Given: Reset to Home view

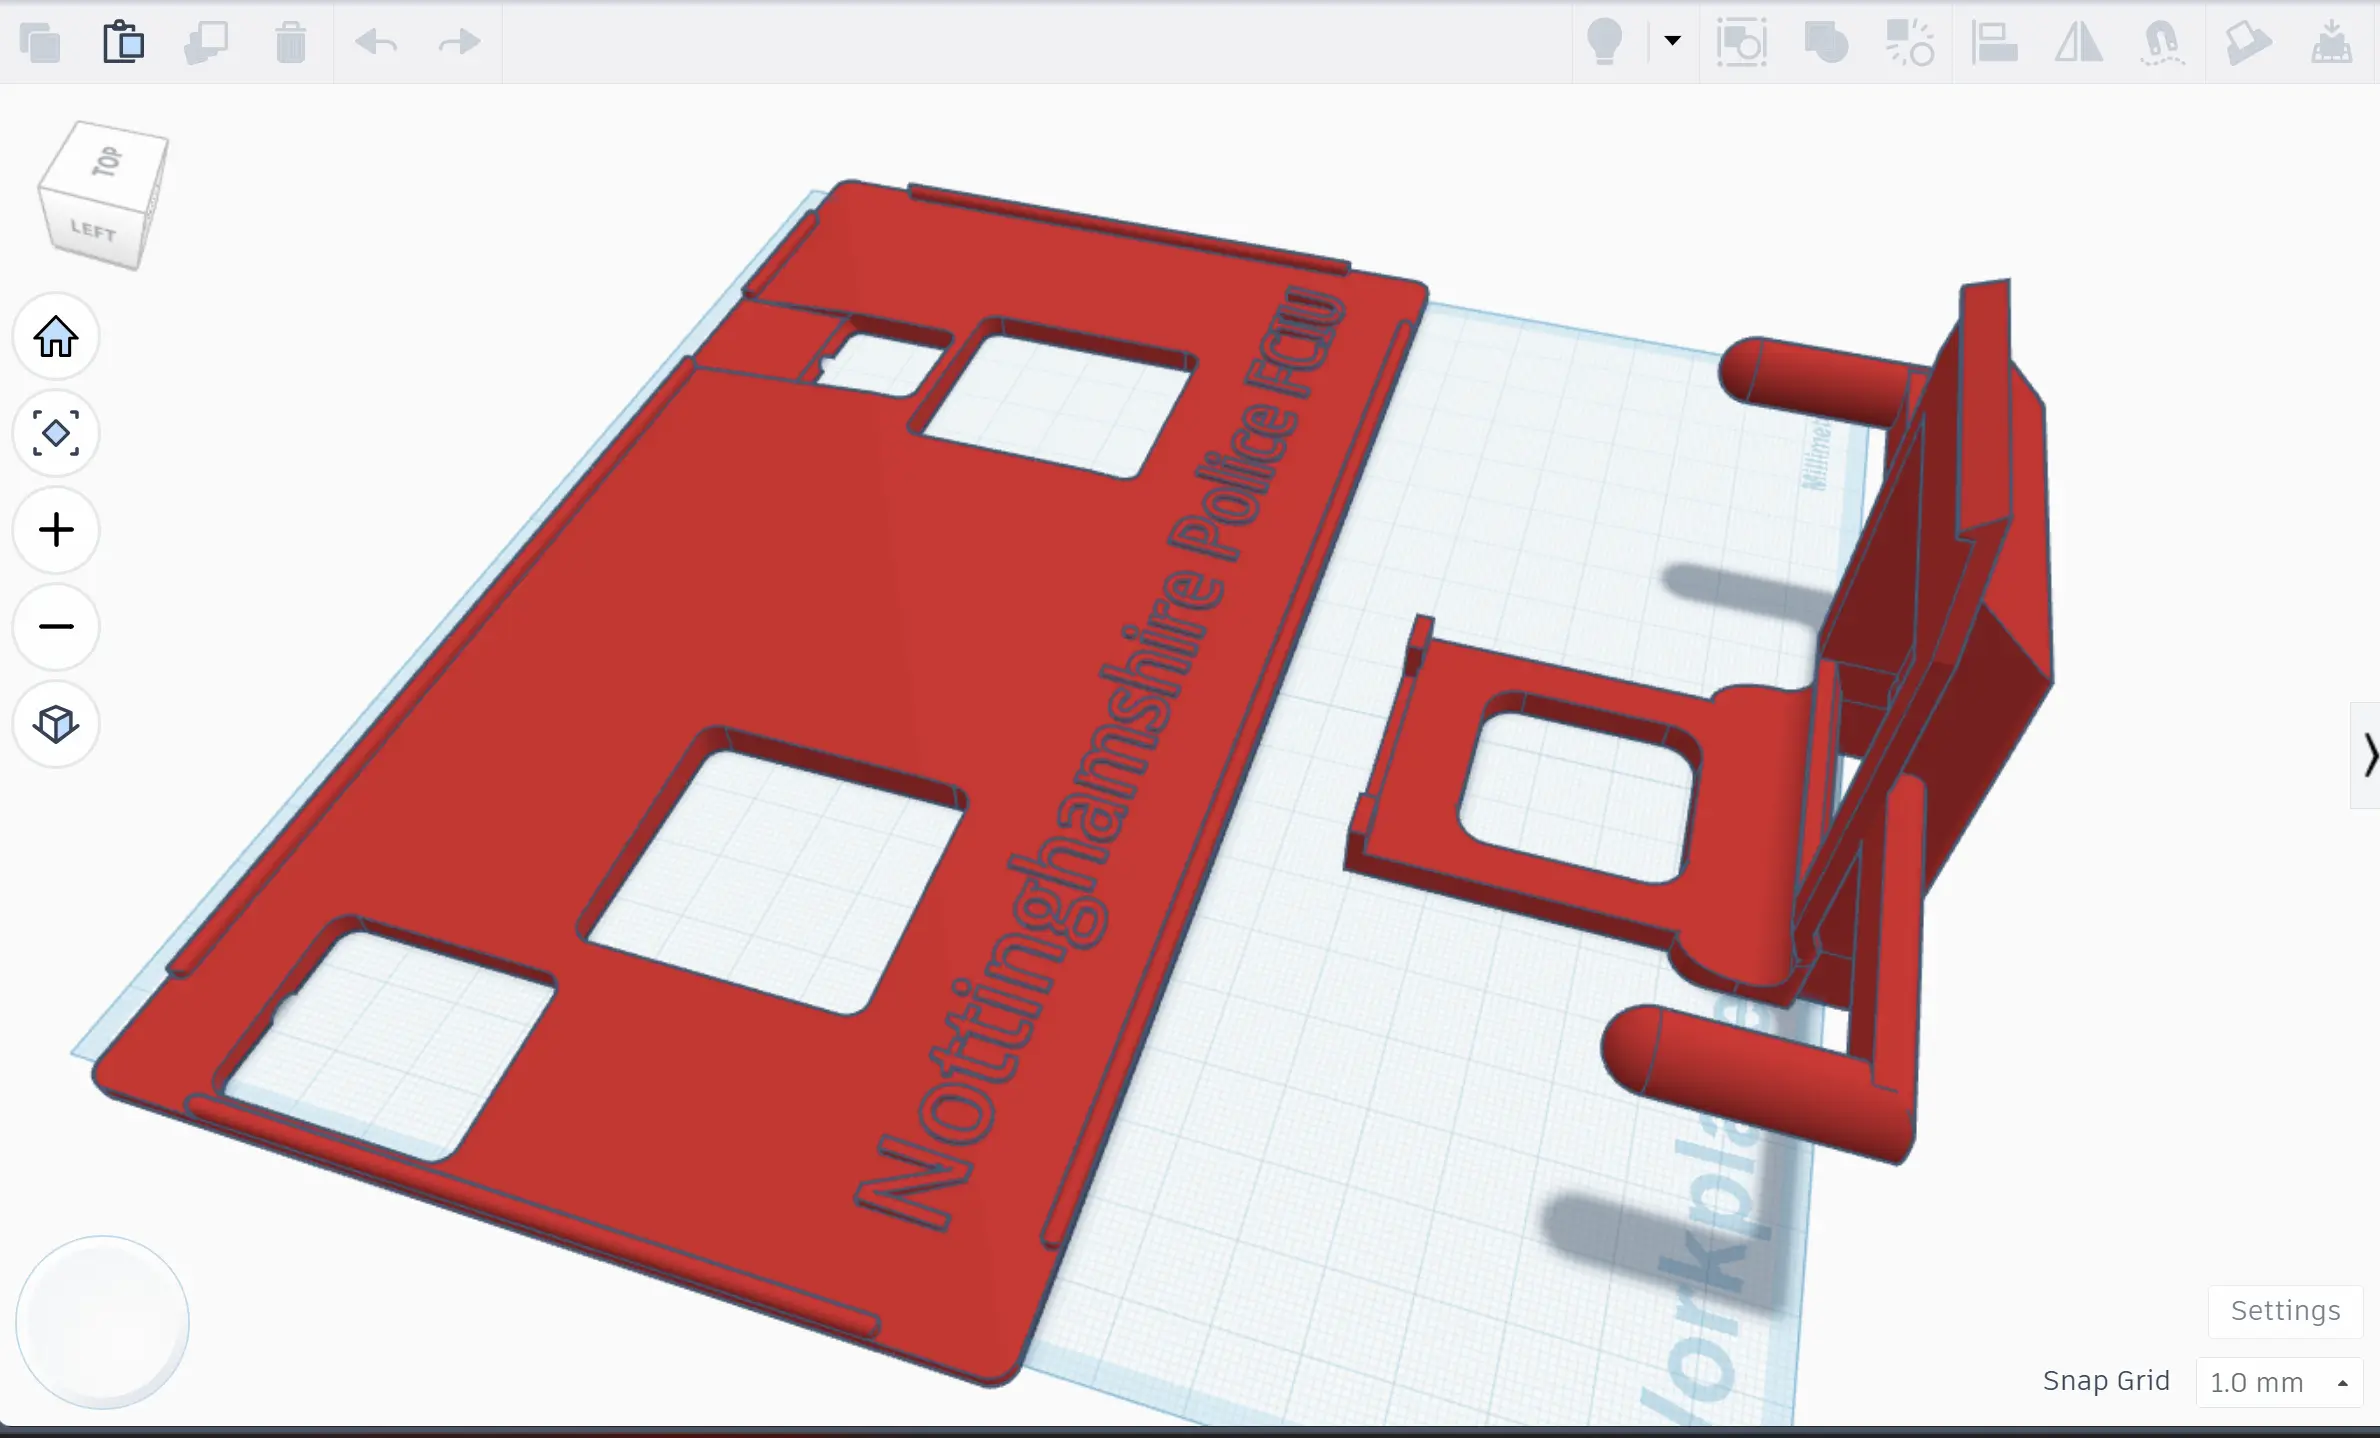Looking at the screenshot, I should (x=56, y=337).
